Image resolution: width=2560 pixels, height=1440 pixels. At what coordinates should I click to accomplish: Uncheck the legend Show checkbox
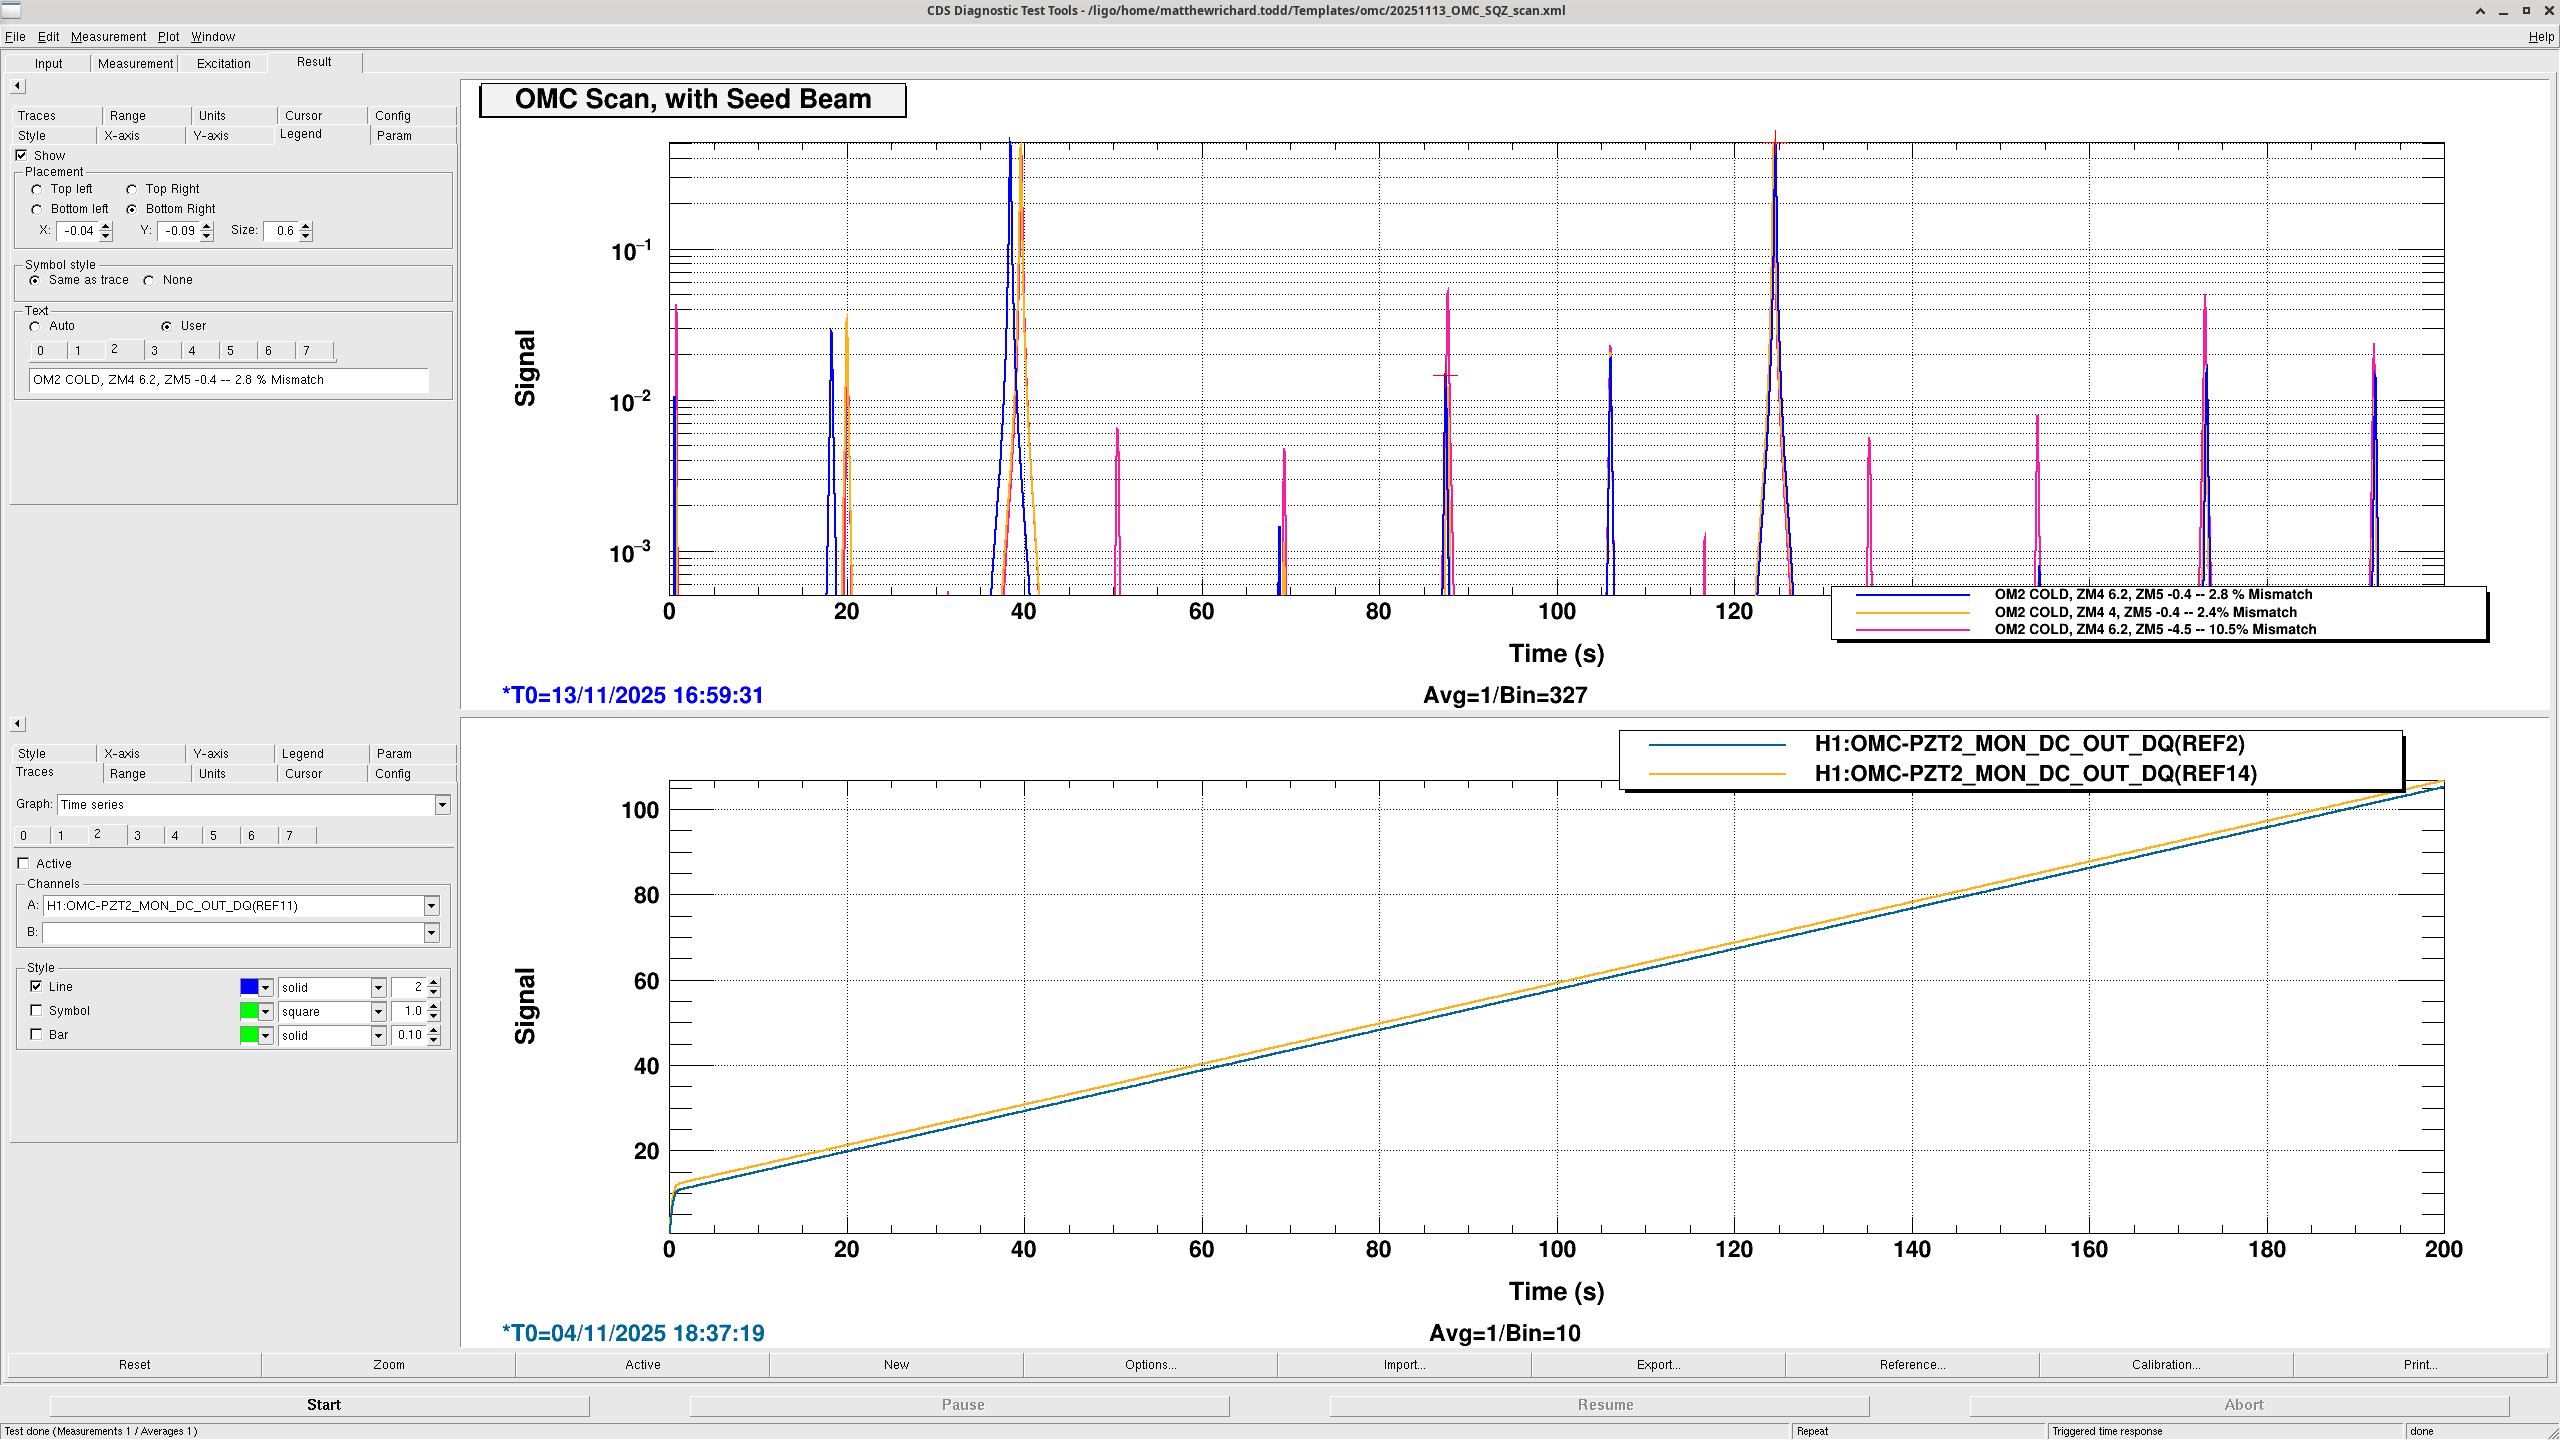tap(21, 156)
